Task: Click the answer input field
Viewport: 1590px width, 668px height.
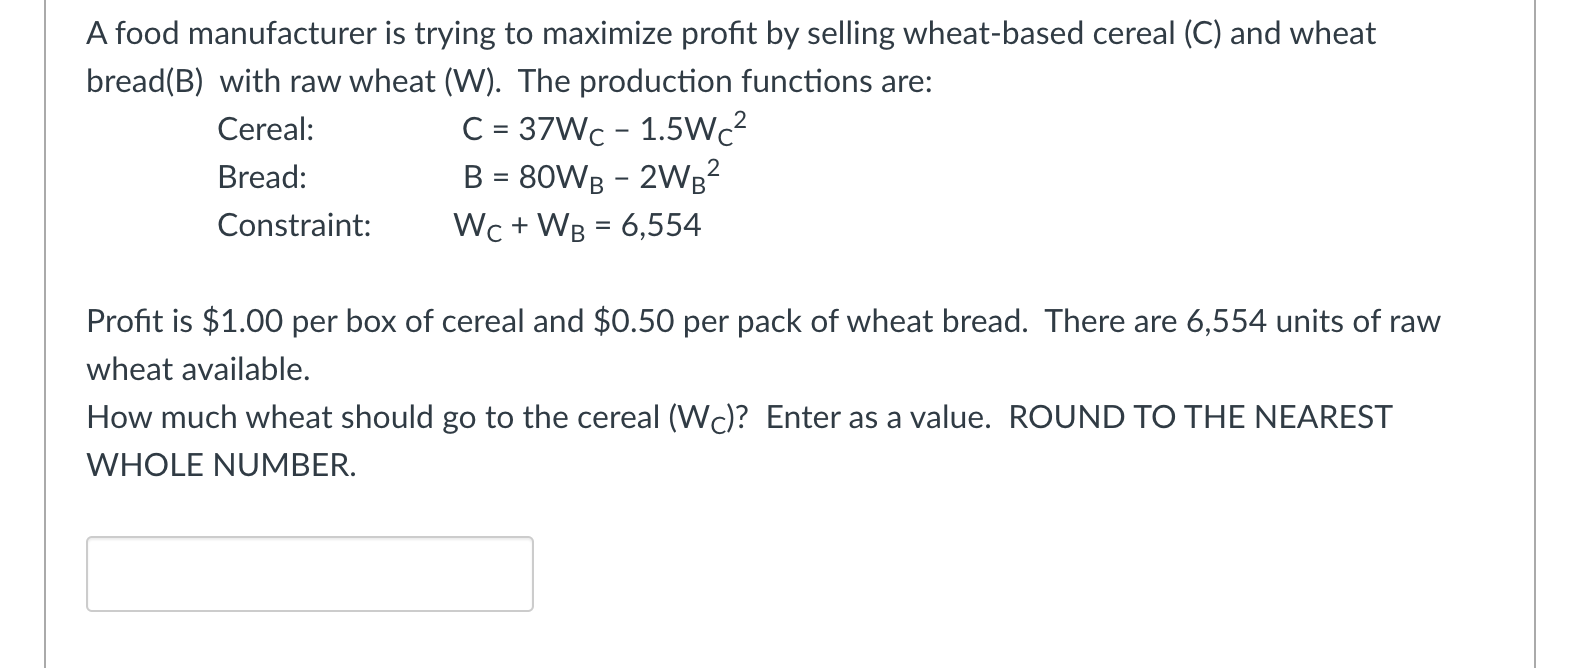Action: click(x=310, y=574)
